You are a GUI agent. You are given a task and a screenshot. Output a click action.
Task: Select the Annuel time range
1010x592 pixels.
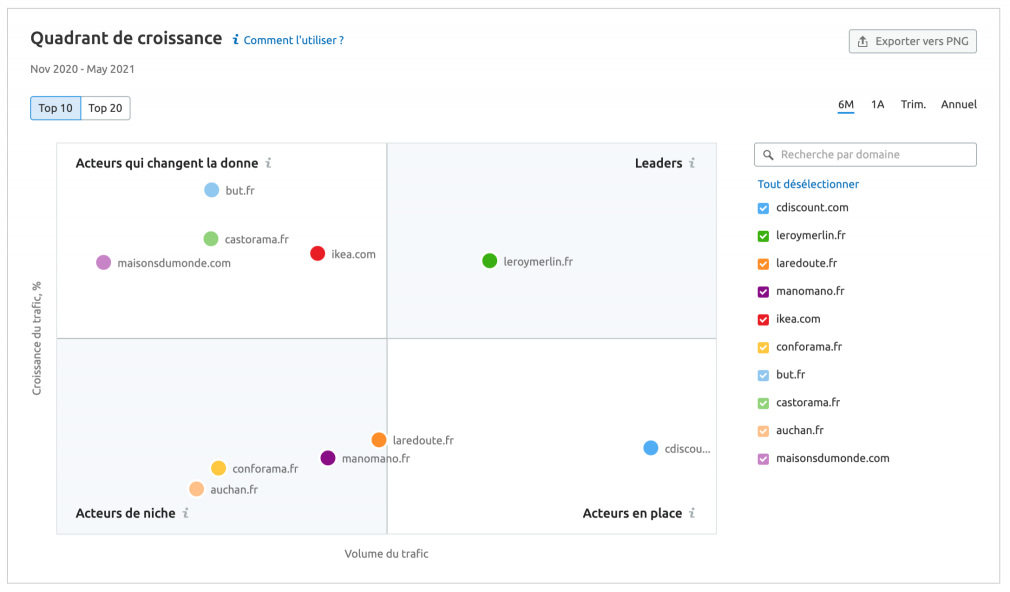[x=958, y=104]
